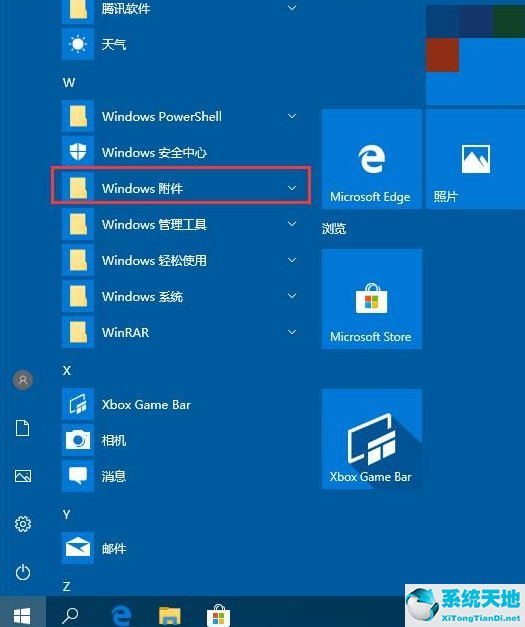Image resolution: width=525 pixels, height=627 pixels.
Task: Click the Windows 附件 folder icon
Action: 78,188
